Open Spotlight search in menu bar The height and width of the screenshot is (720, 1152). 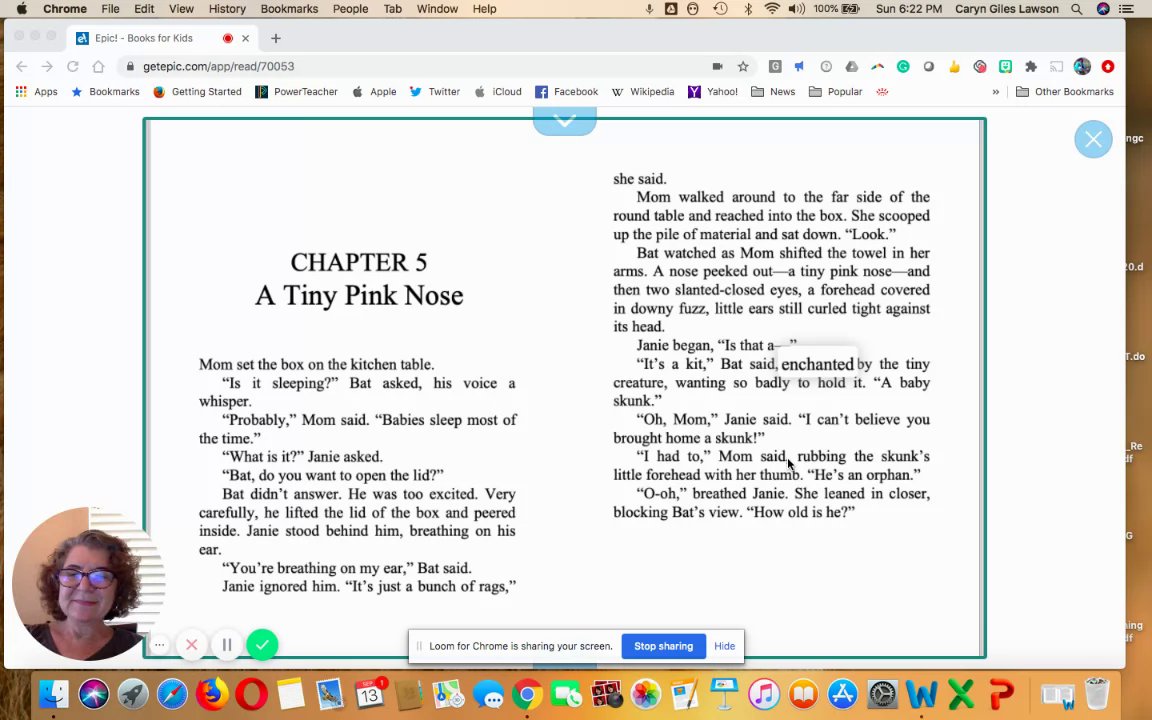[x=1076, y=9]
